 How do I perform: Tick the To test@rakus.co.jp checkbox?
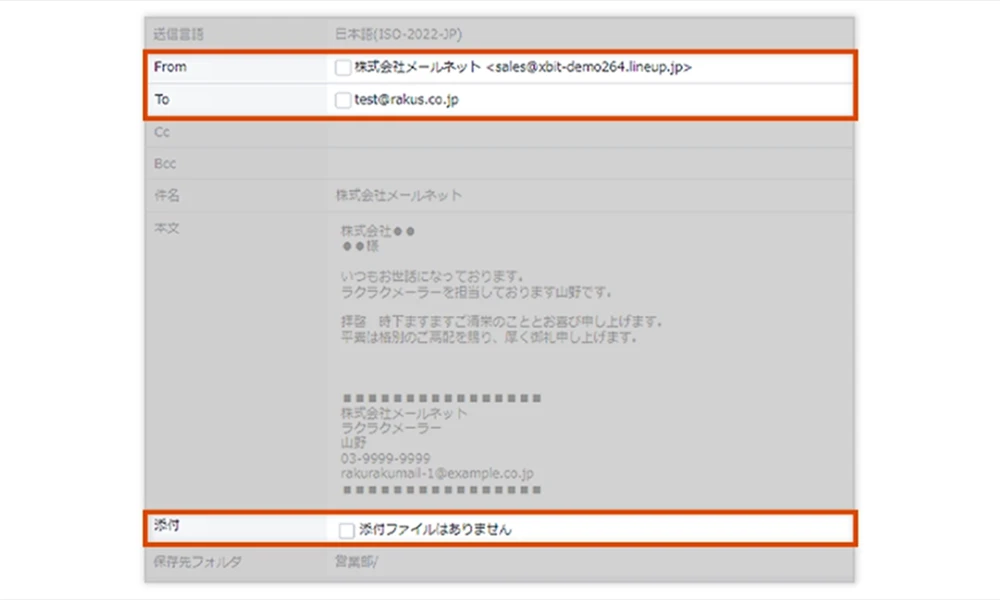click(343, 100)
